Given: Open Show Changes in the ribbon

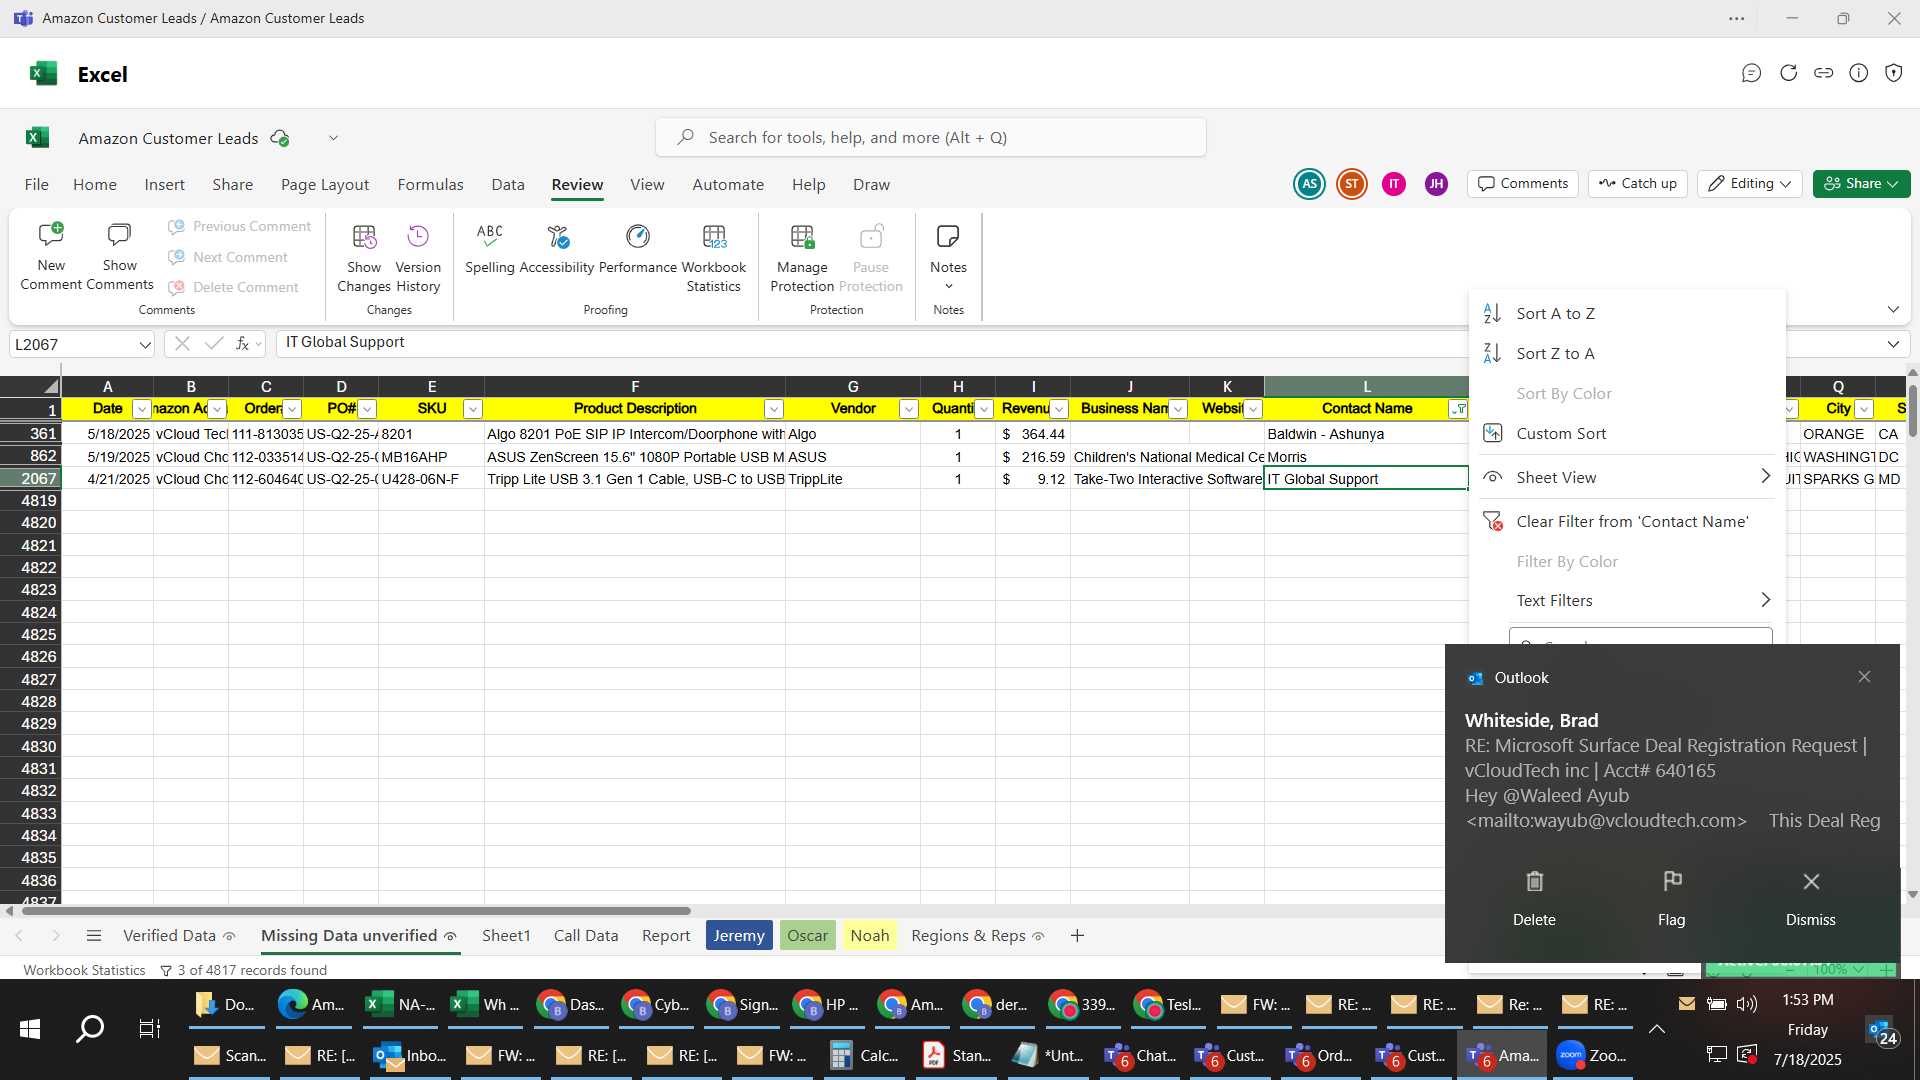Looking at the screenshot, I should pyautogui.click(x=364, y=258).
